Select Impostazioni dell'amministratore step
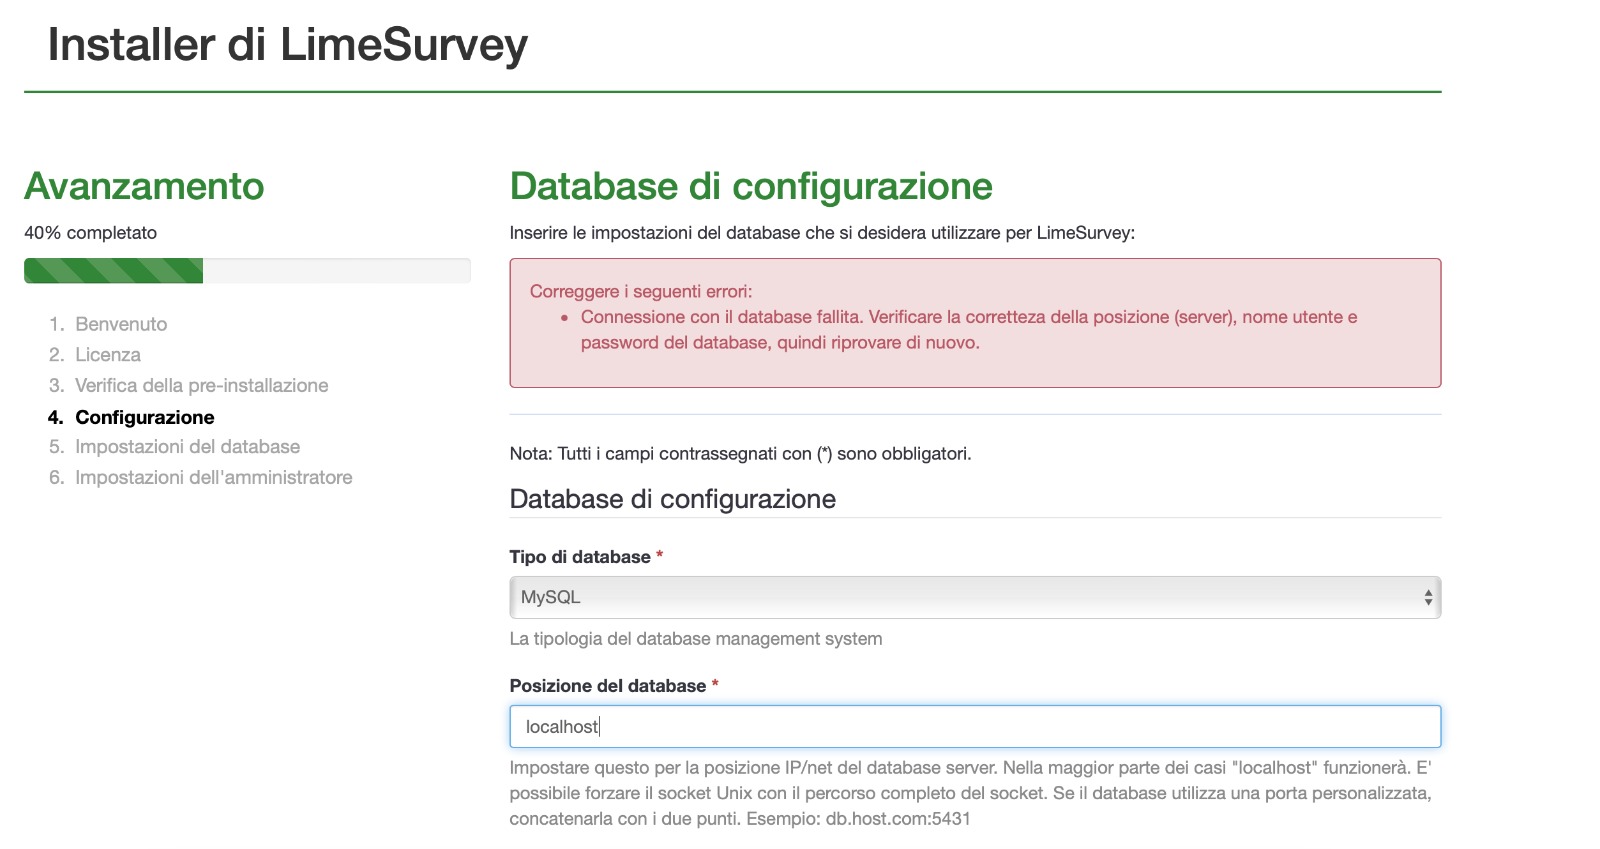This screenshot has height=849, width=1600. pyautogui.click(x=213, y=478)
